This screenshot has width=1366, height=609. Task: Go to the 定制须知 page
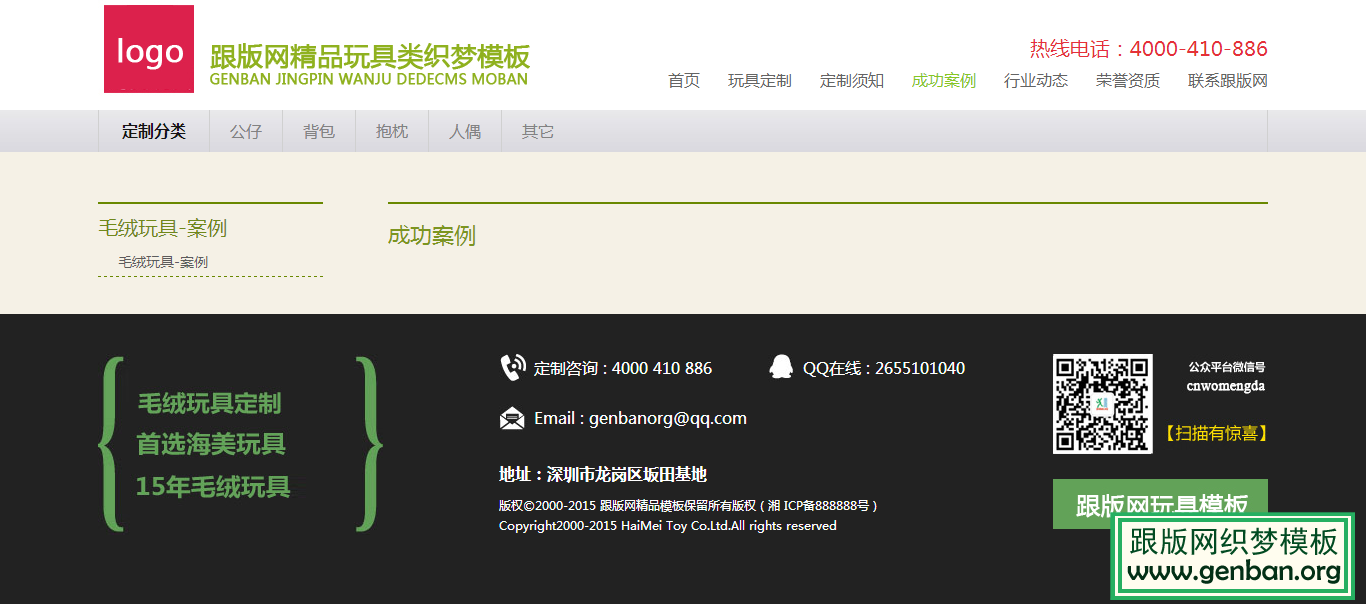pos(851,81)
